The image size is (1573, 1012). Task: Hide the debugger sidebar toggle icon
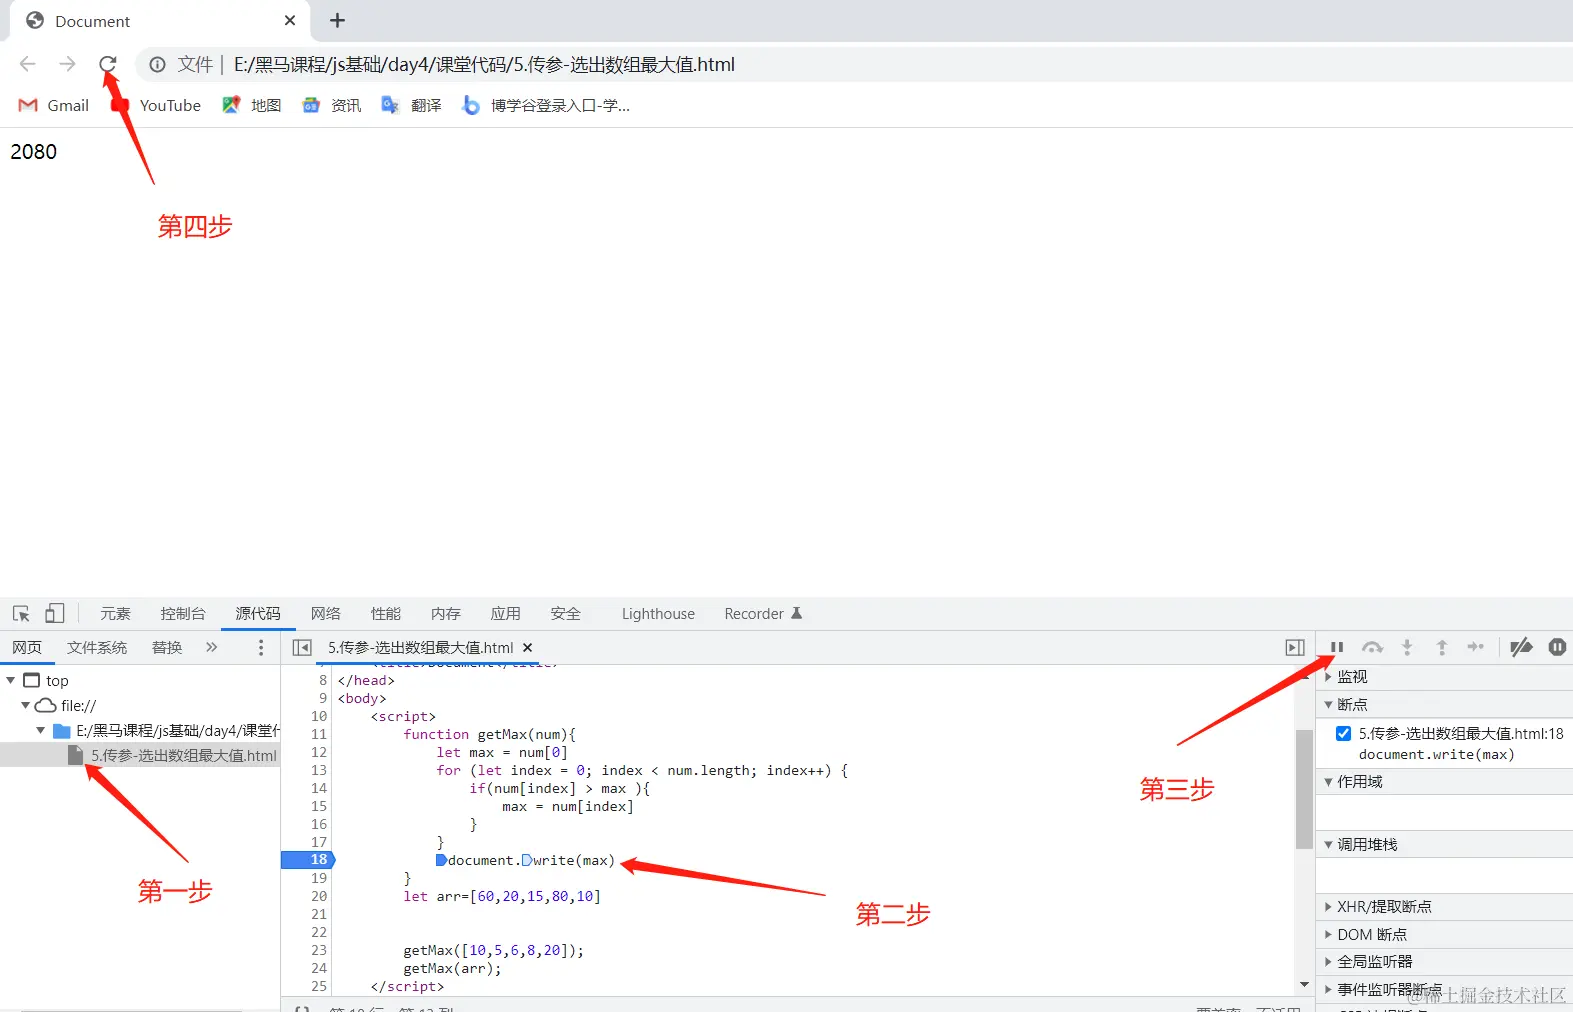coord(1295,648)
